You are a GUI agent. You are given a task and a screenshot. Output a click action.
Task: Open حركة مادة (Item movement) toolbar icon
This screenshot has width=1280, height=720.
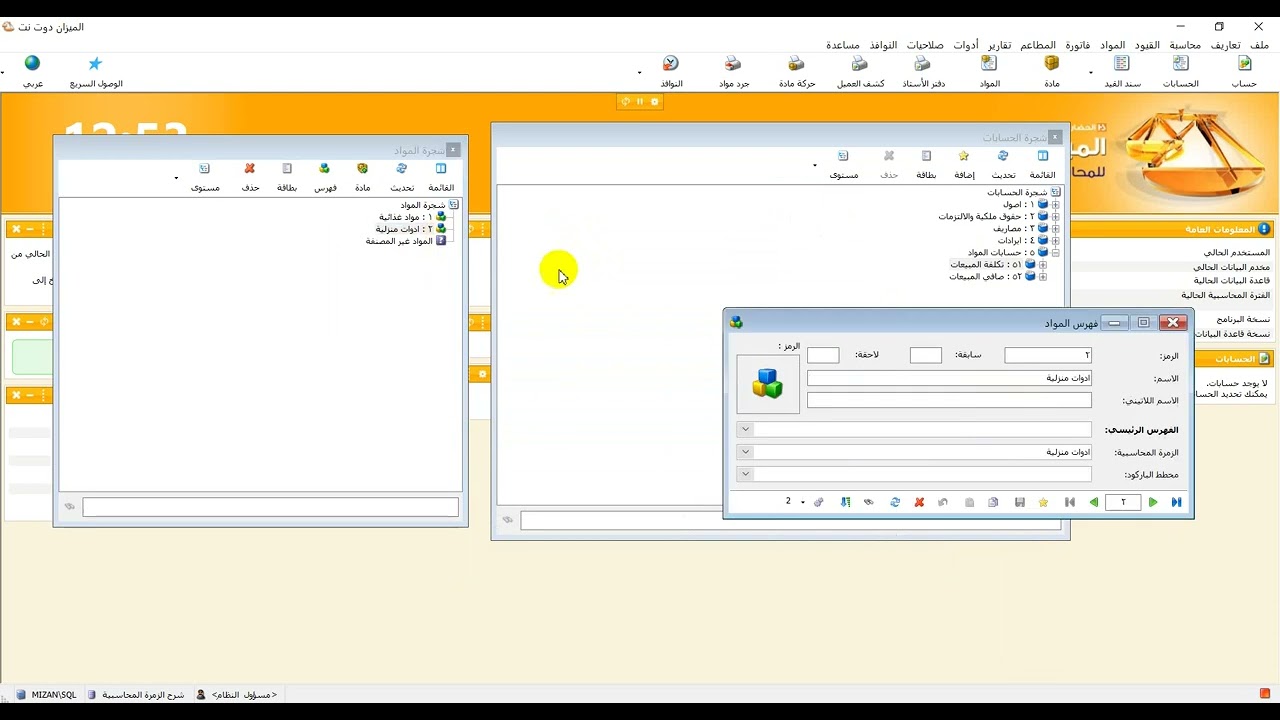click(x=797, y=72)
